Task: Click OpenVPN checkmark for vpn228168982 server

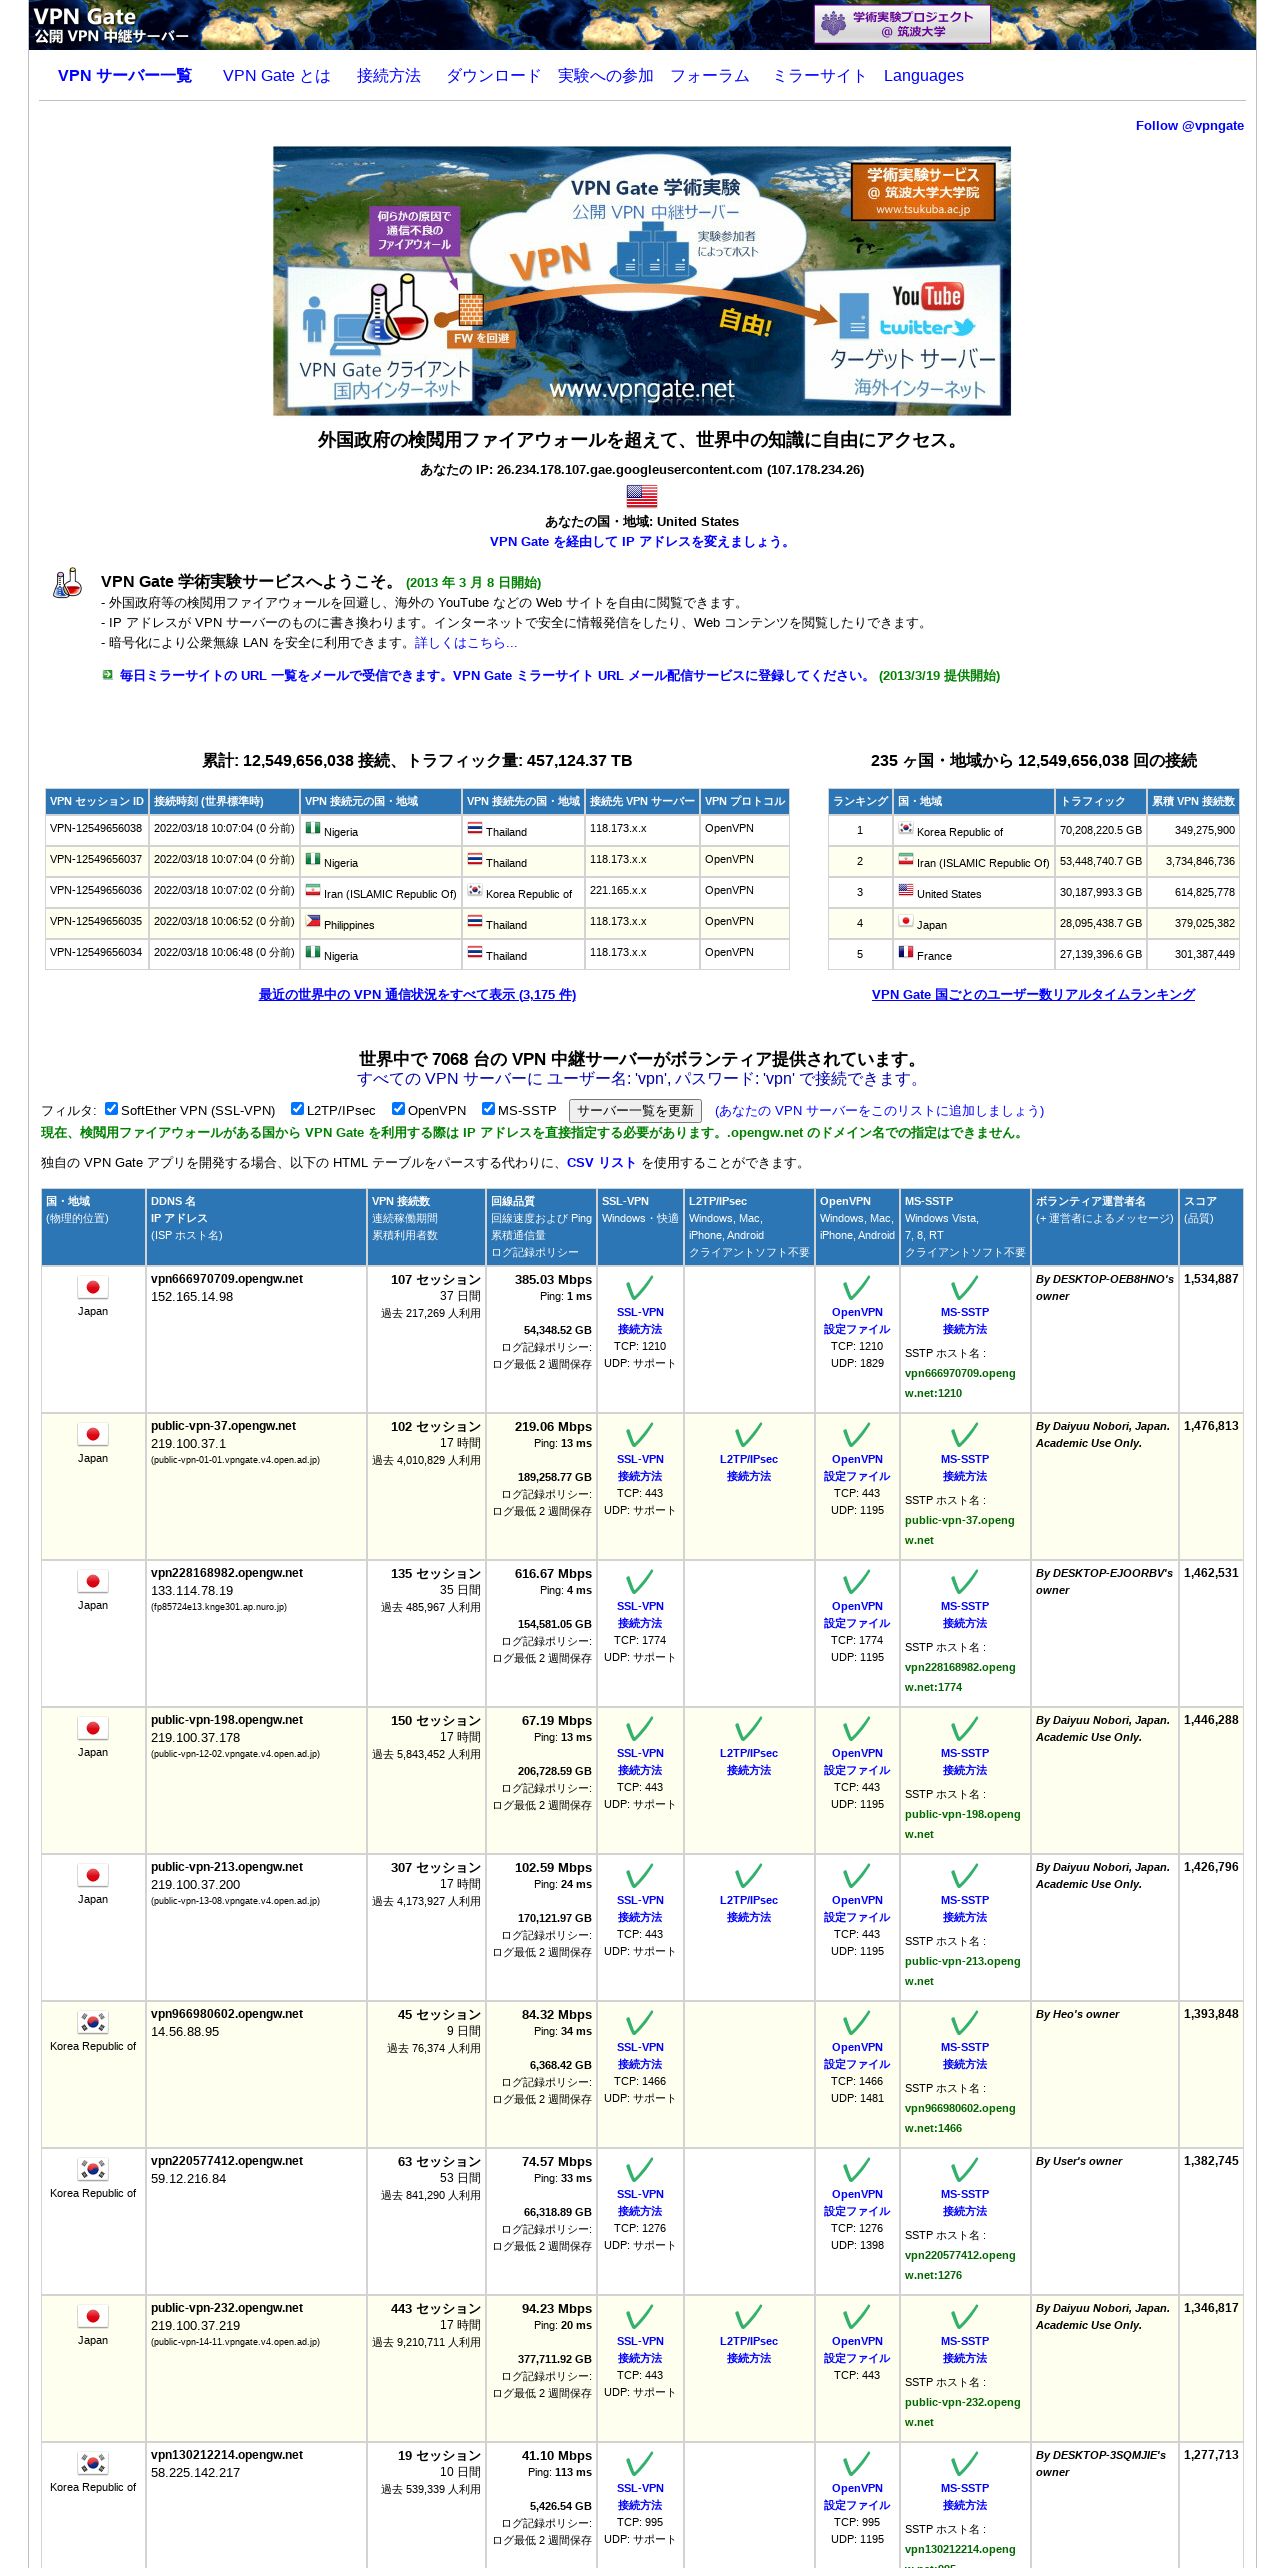Action: (x=857, y=1582)
